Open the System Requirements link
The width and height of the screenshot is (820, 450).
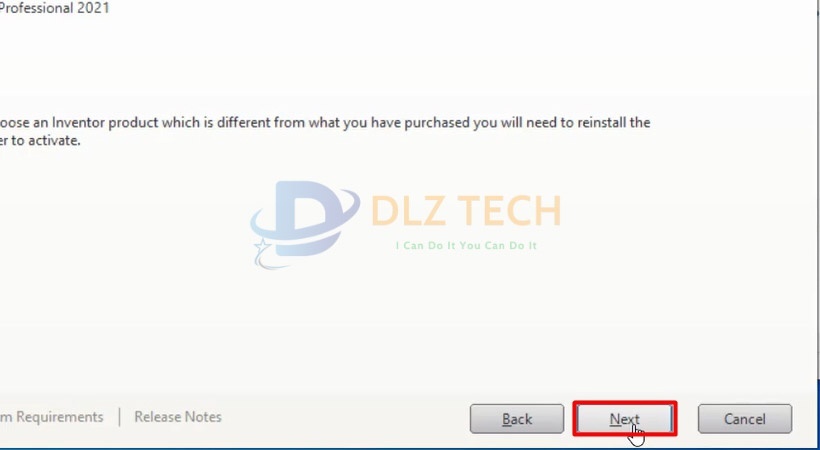point(52,417)
